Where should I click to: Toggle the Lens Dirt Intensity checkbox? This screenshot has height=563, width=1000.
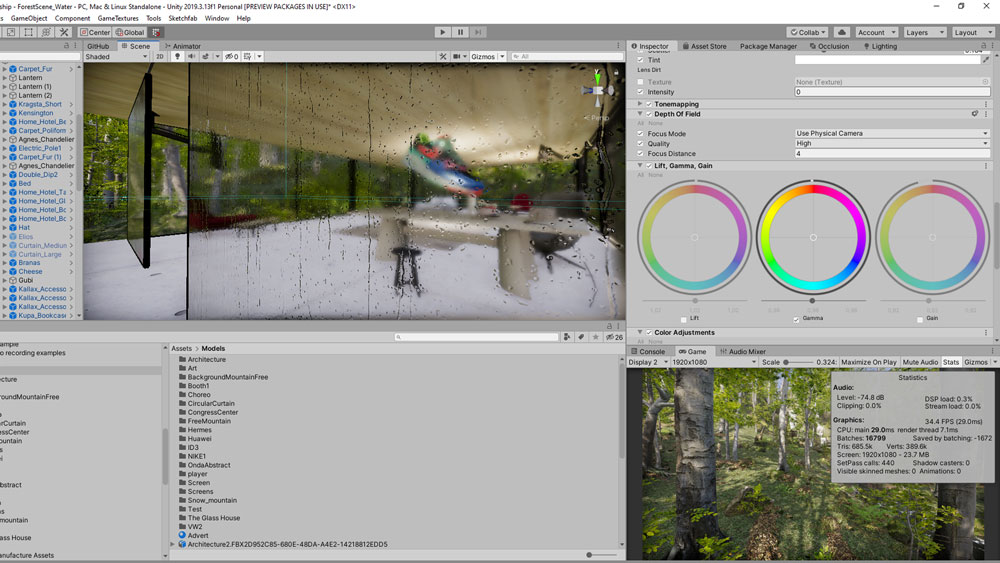point(640,92)
